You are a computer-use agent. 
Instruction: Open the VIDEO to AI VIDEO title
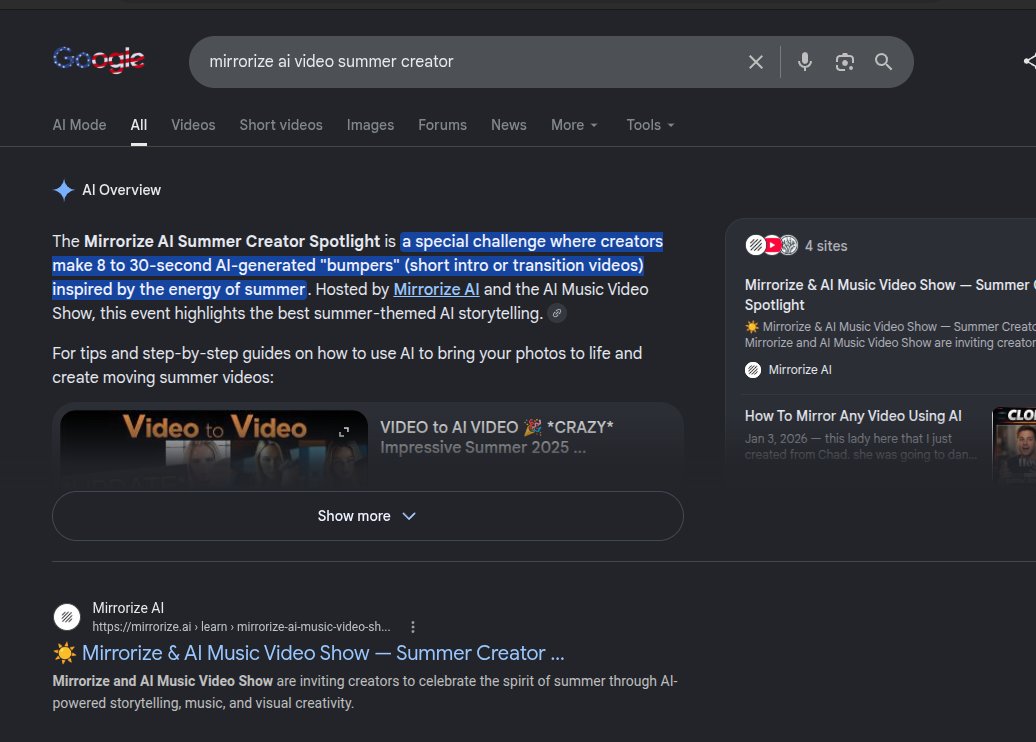click(497, 437)
